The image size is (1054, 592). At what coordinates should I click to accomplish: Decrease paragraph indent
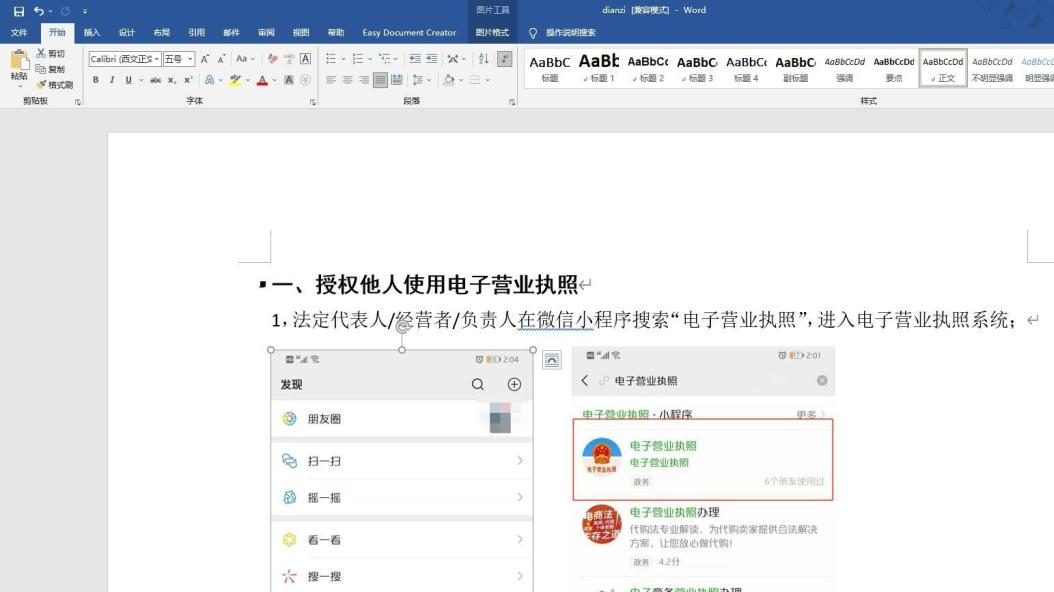415,59
